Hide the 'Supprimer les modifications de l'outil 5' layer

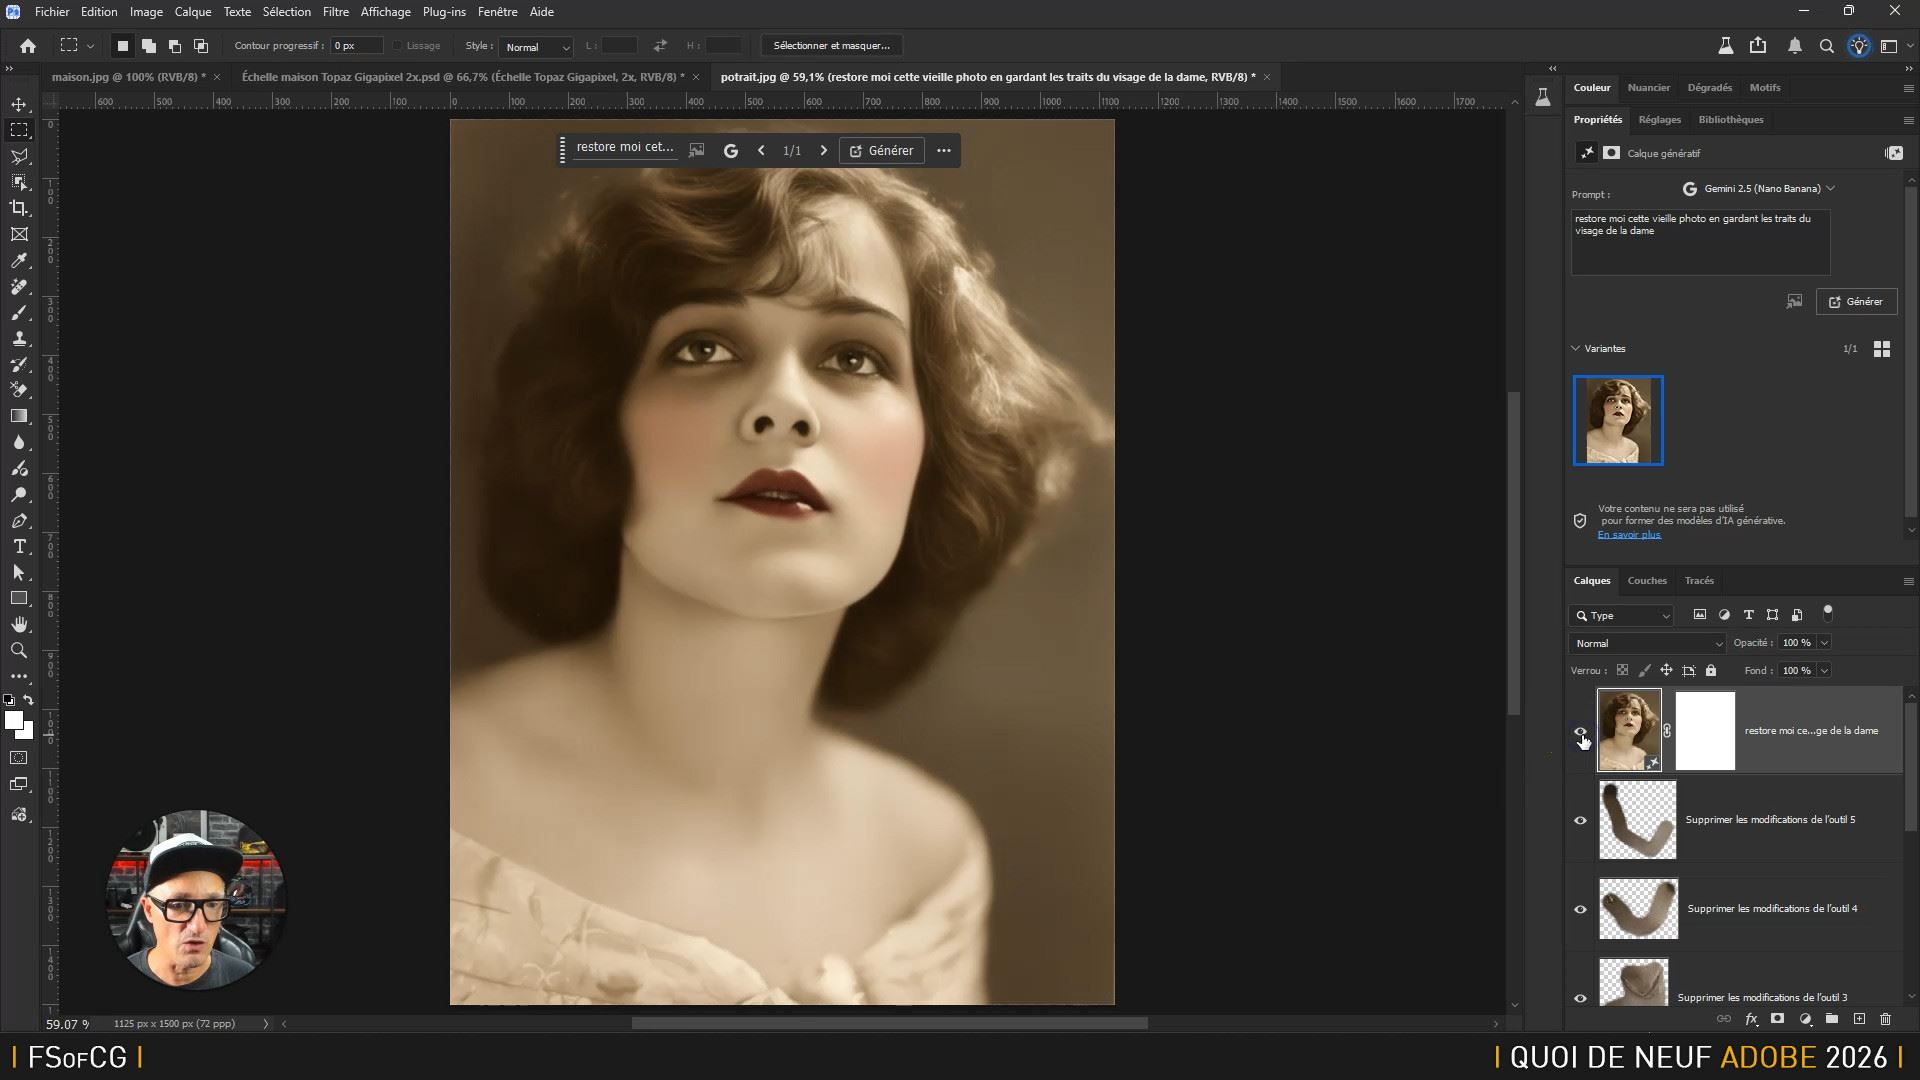point(1580,820)
